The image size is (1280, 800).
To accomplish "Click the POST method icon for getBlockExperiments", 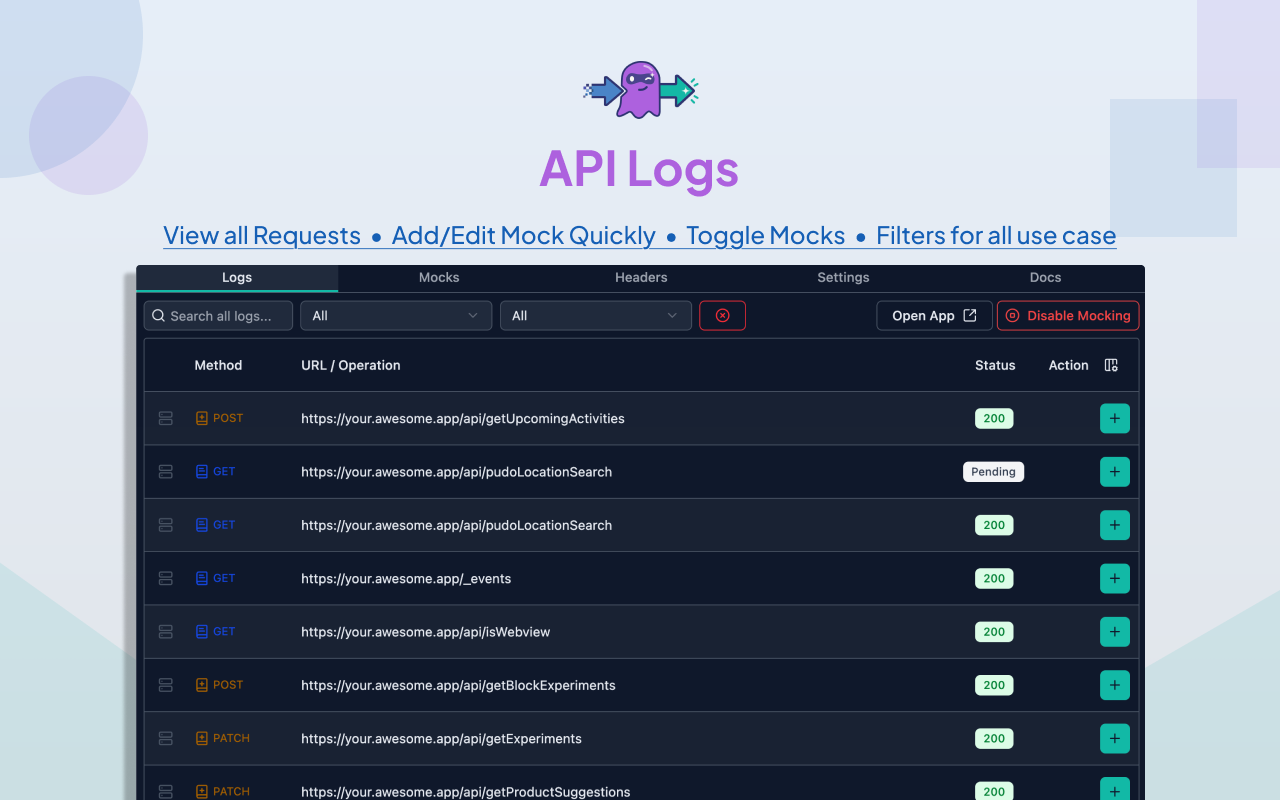I will point(202,685).
